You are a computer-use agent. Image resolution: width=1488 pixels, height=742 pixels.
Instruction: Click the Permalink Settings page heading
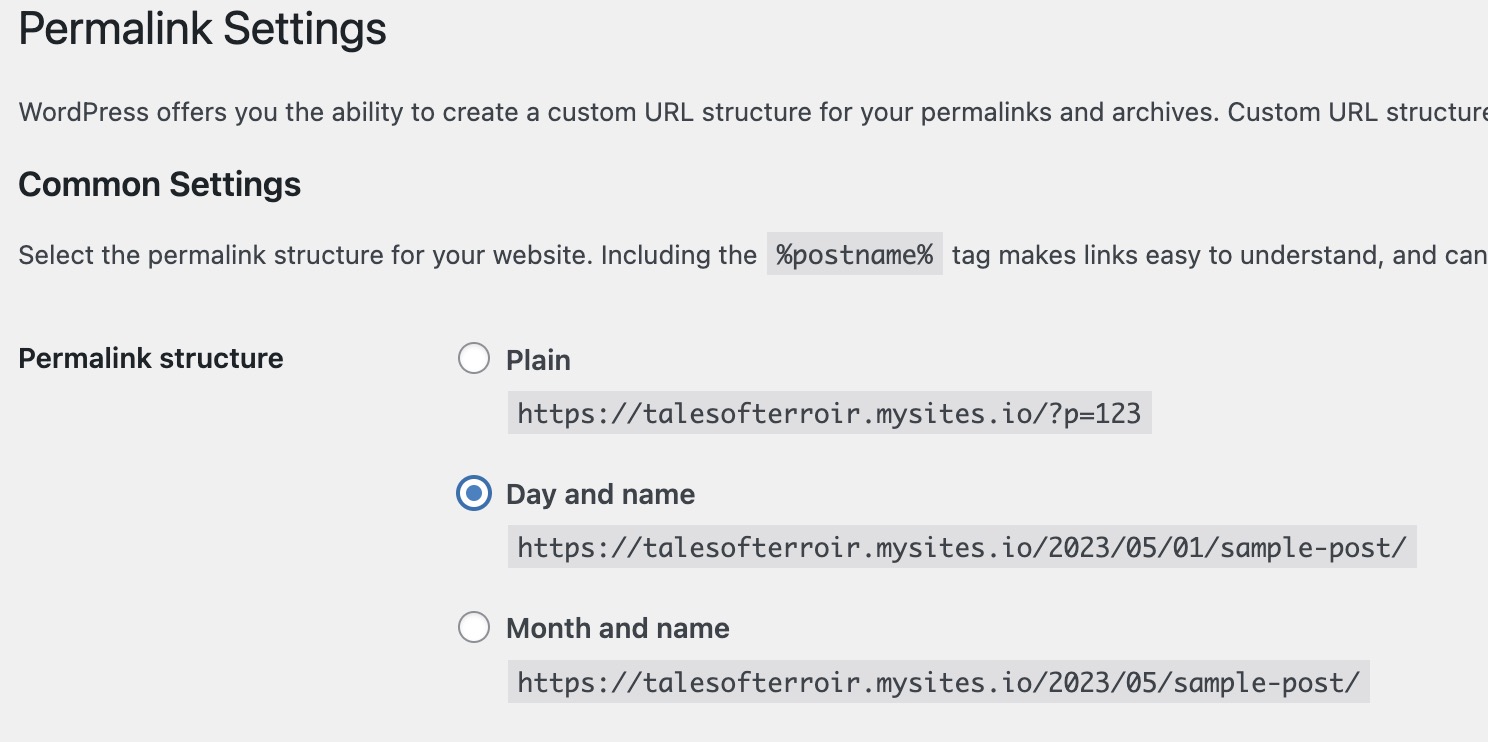(x=202, y=29)
